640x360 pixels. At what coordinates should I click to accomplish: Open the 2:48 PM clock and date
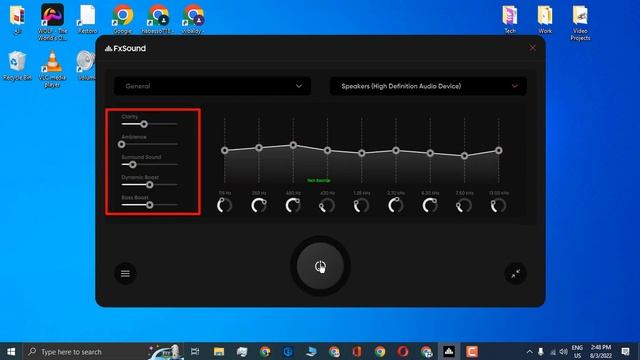point(601,351)
